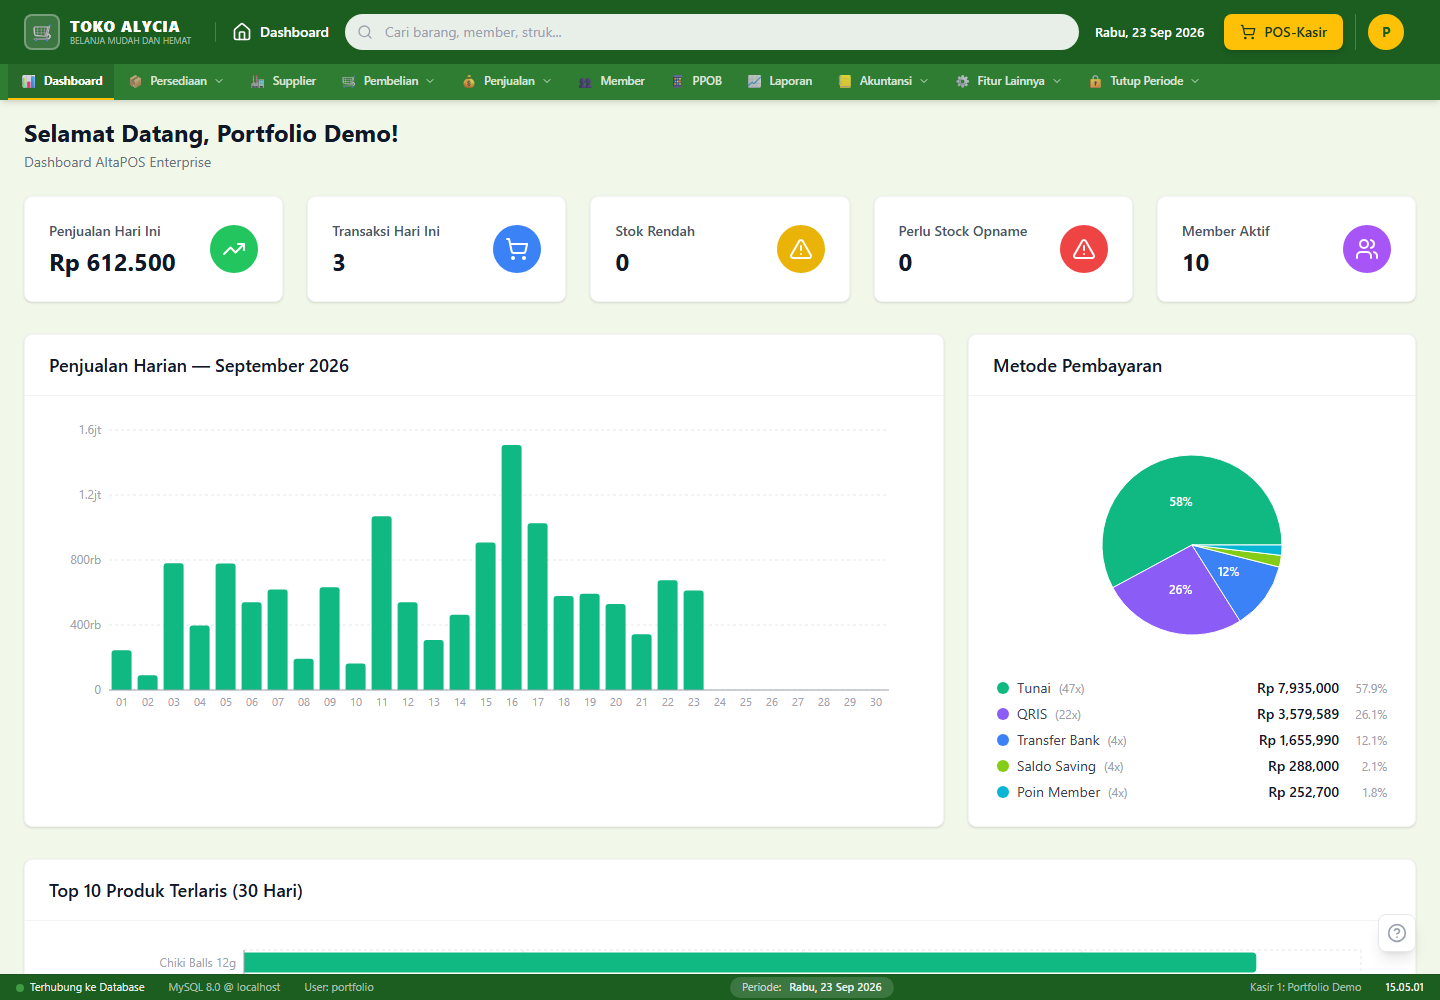
Task: Open the Supplier menu item
Action: pos(283,81)
